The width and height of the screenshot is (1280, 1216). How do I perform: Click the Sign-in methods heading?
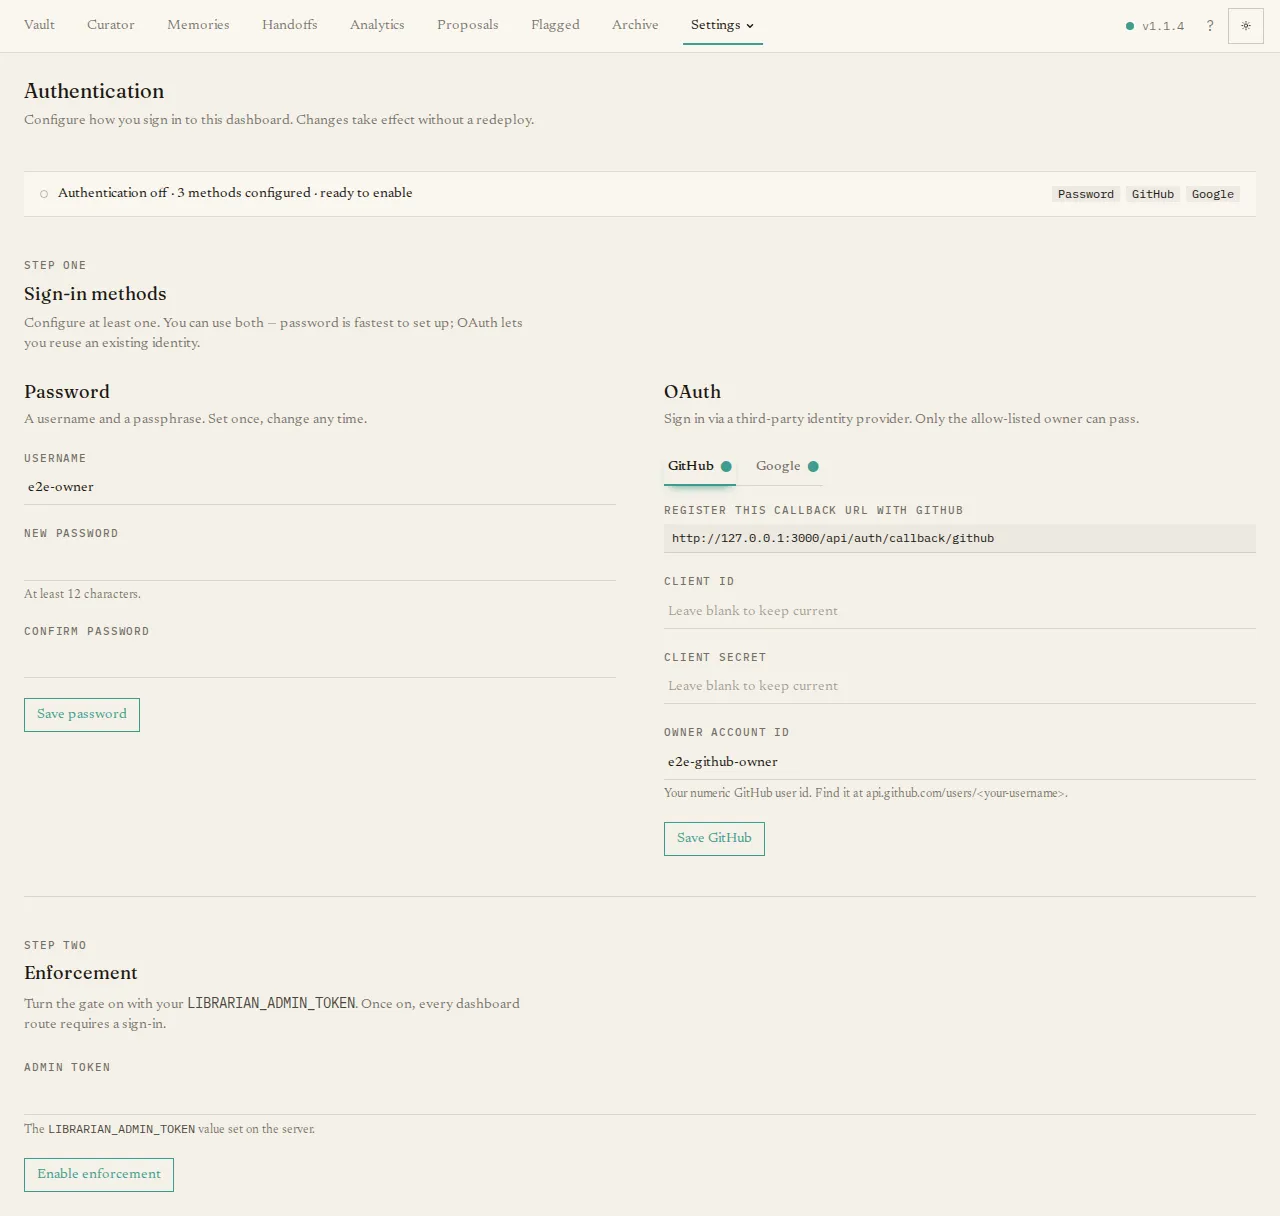95,294
